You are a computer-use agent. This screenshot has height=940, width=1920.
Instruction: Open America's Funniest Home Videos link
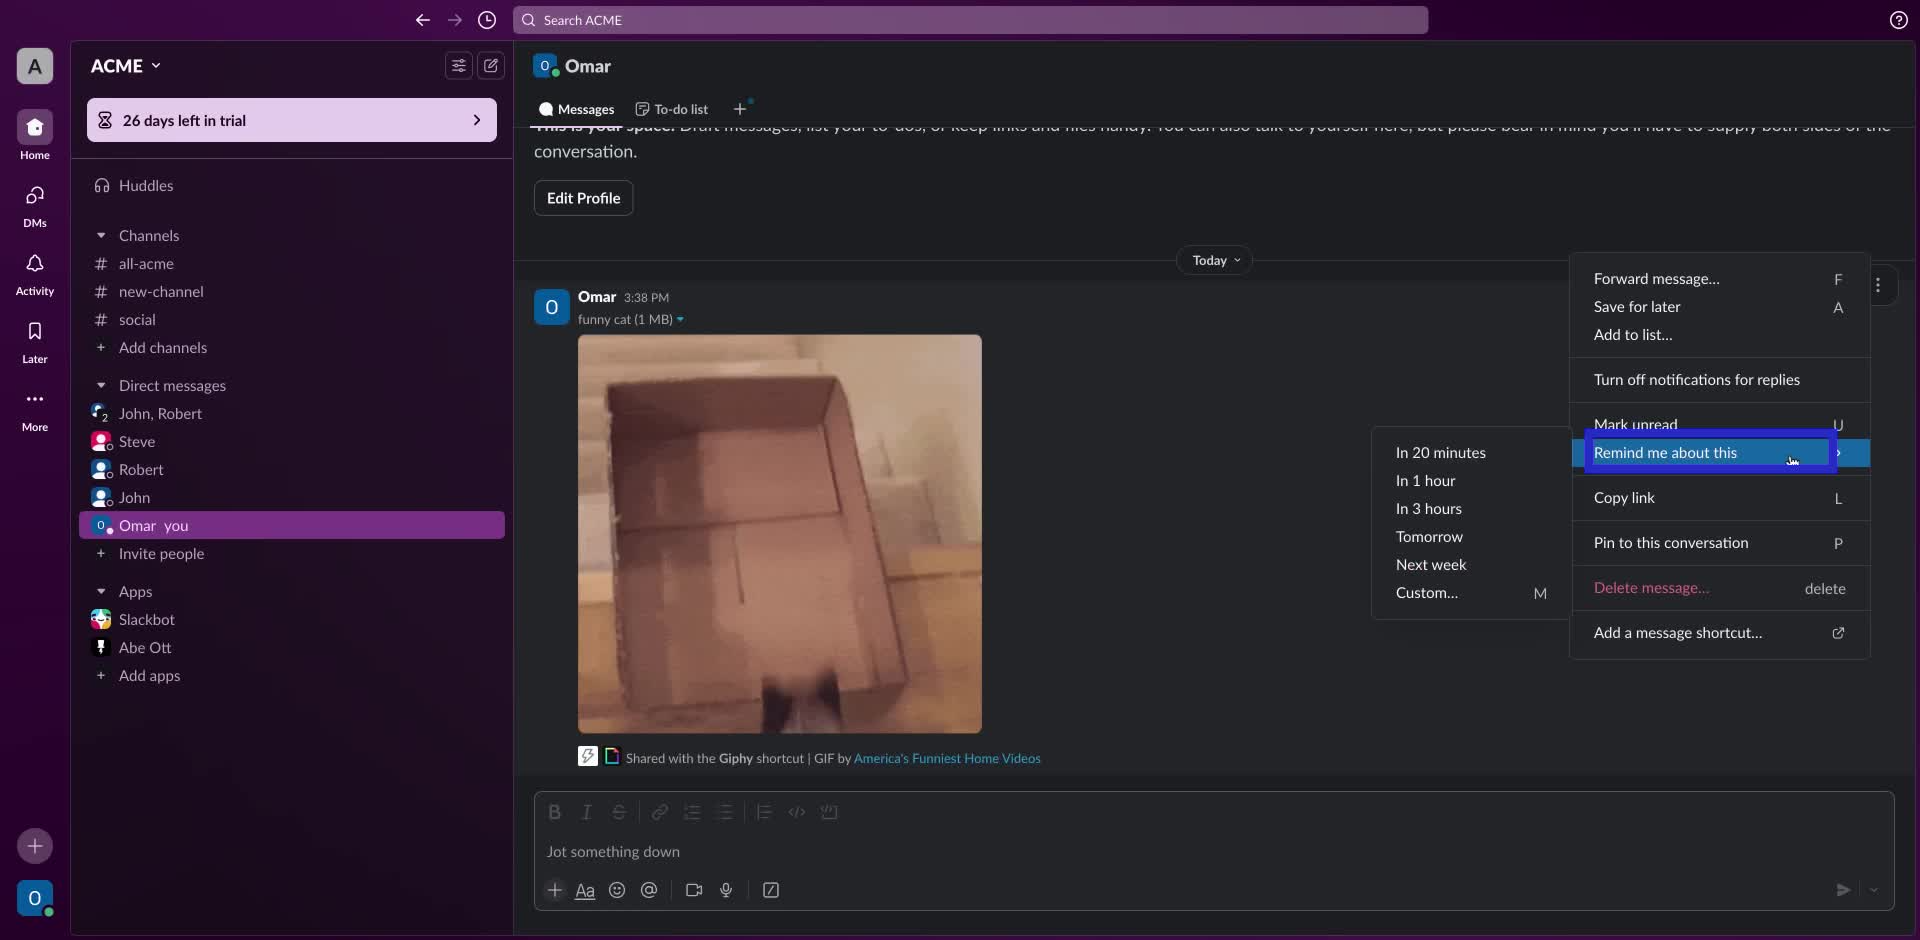946,758
